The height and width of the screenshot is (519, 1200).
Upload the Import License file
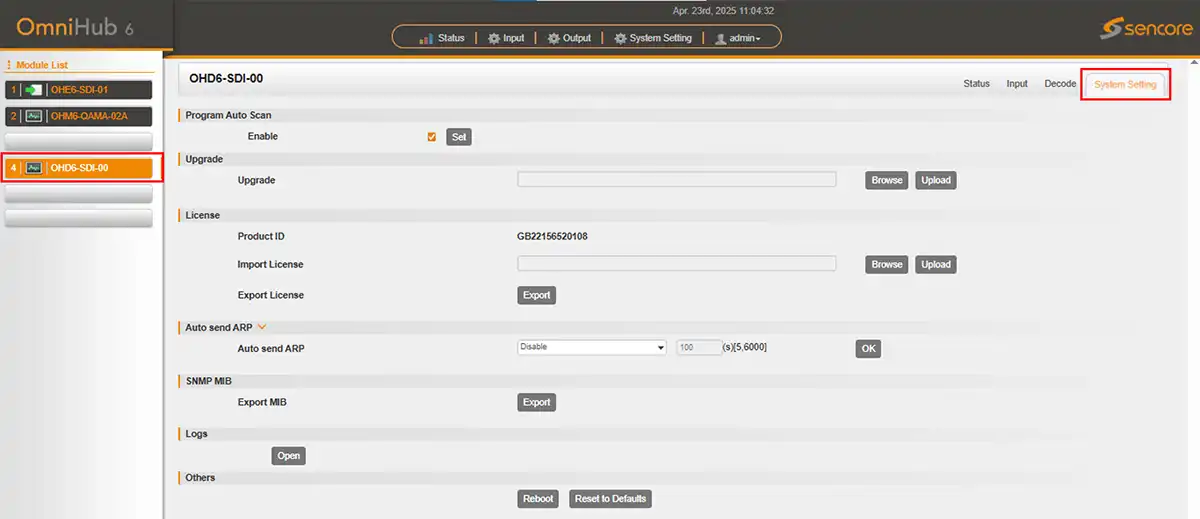coord(936,265)
